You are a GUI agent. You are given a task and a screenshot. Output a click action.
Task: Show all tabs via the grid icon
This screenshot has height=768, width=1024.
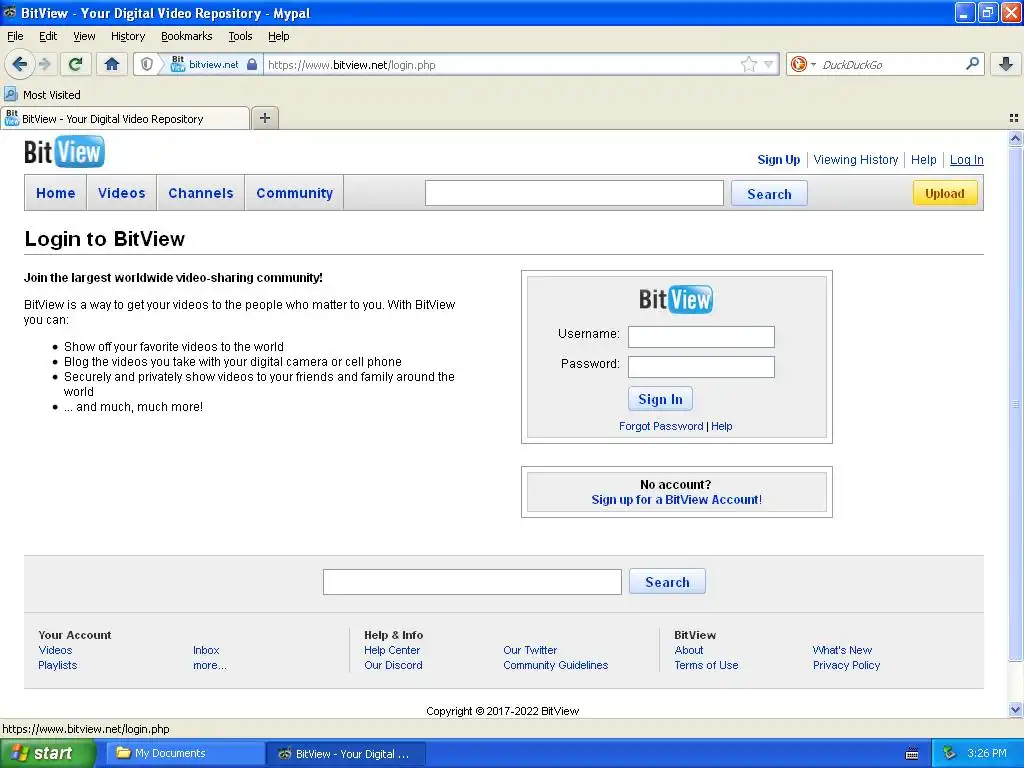pos(1014,118)
